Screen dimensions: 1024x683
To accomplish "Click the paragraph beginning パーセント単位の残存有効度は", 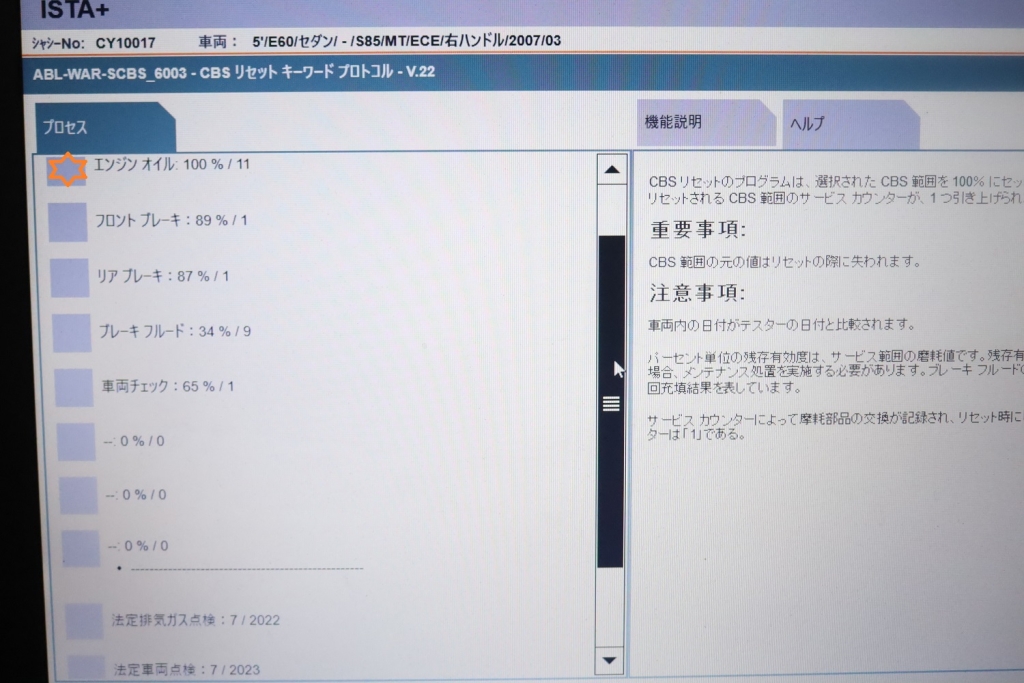I will (835, 372).
